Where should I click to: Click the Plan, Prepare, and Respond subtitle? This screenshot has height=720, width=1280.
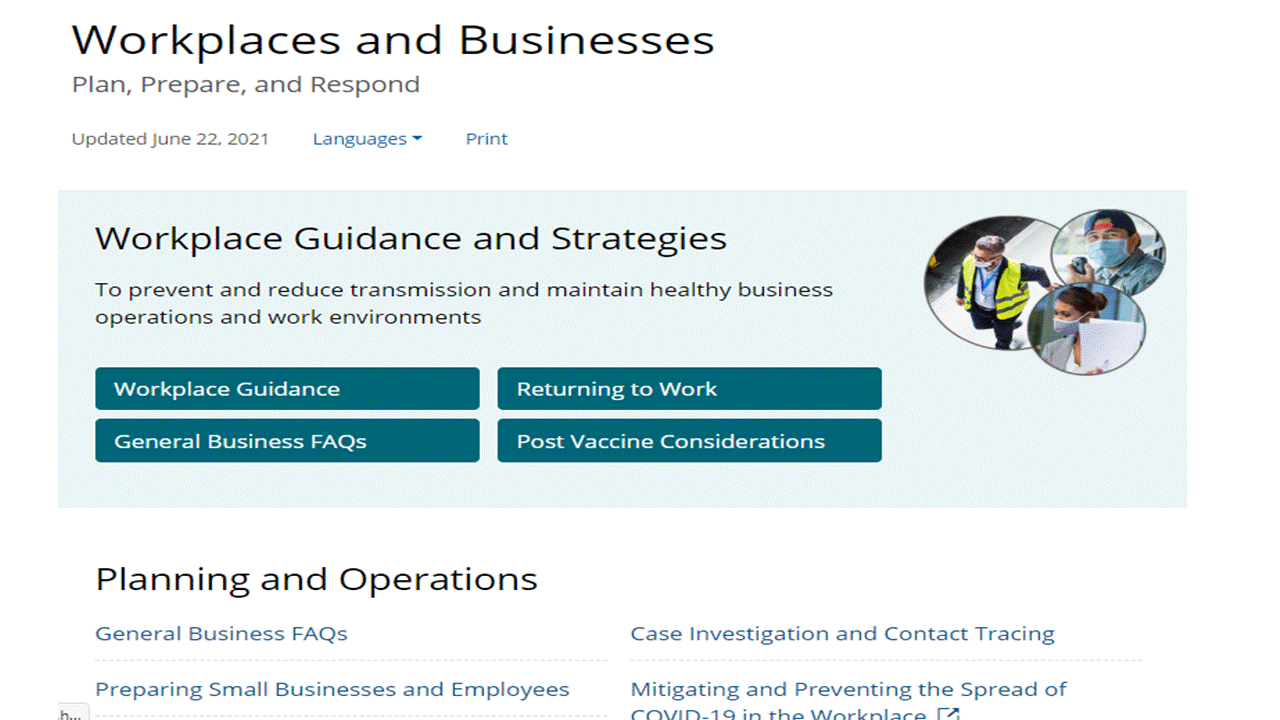246,85
